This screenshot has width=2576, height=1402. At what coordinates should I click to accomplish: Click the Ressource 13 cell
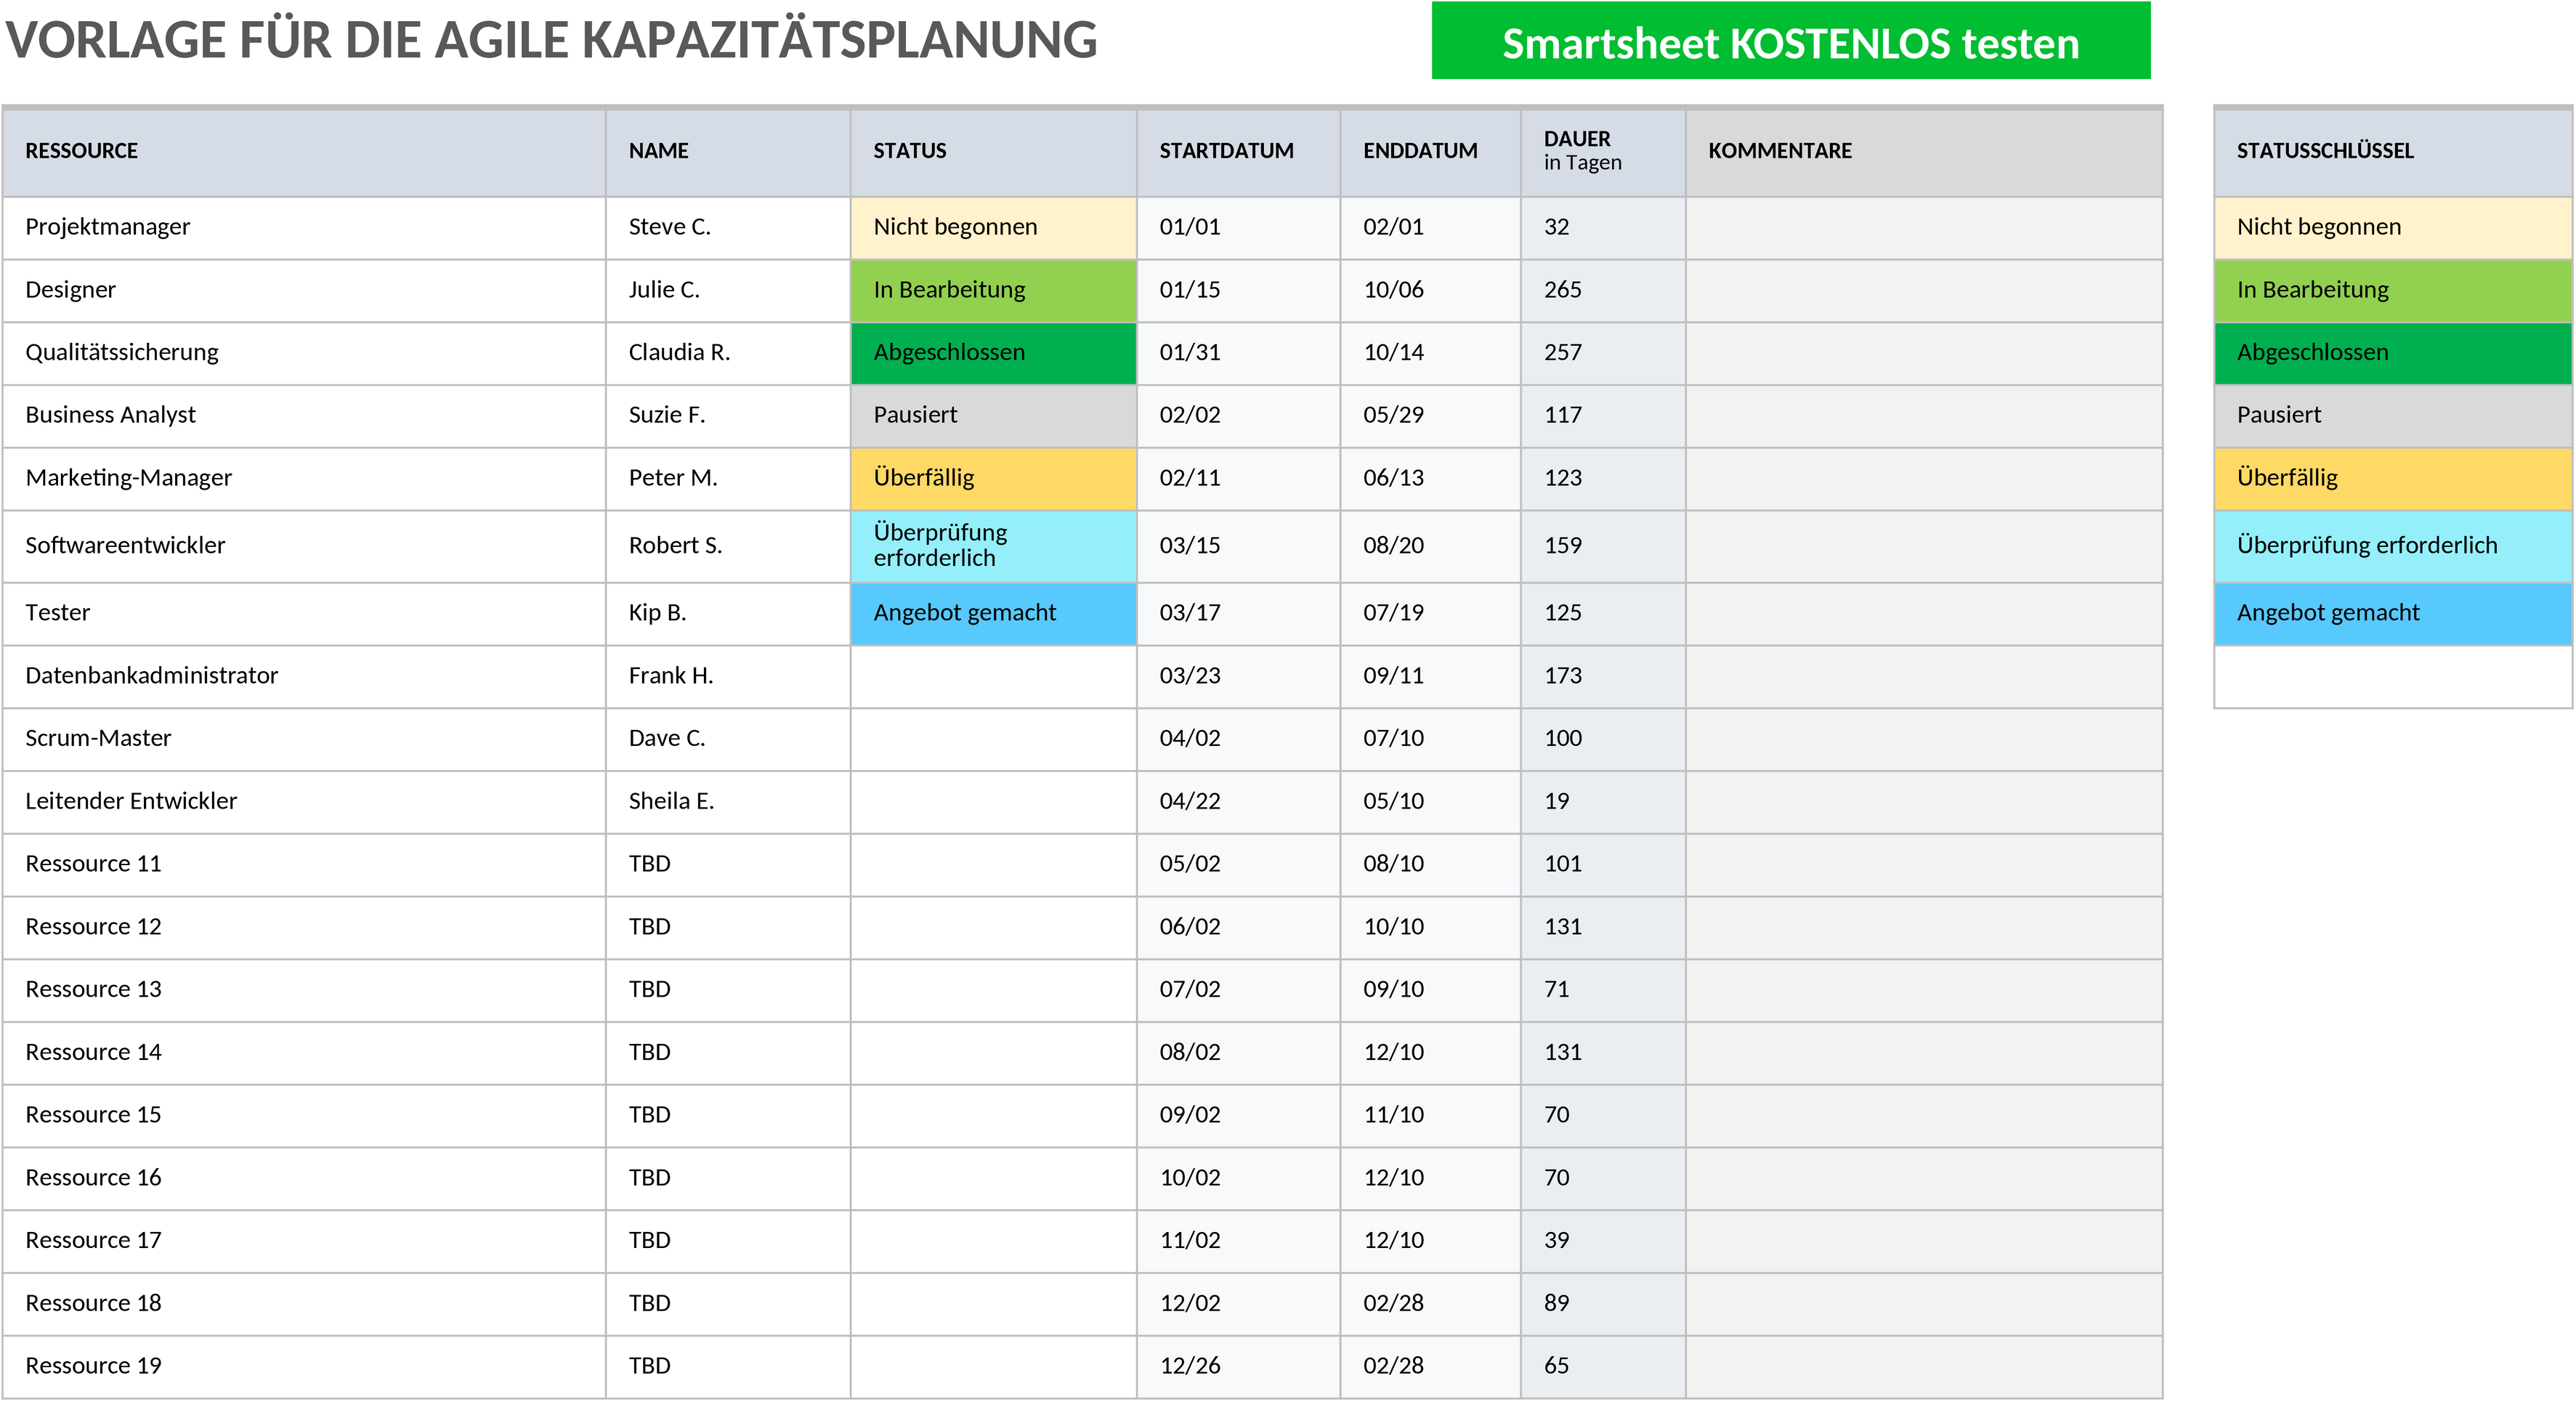304,990
